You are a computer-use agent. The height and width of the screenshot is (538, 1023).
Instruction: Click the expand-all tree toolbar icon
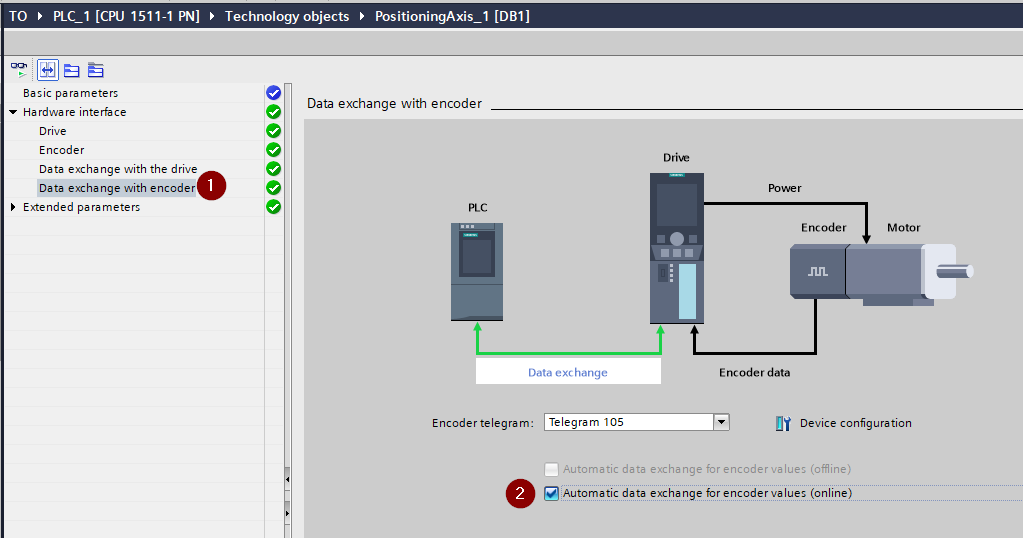(96, 70)
